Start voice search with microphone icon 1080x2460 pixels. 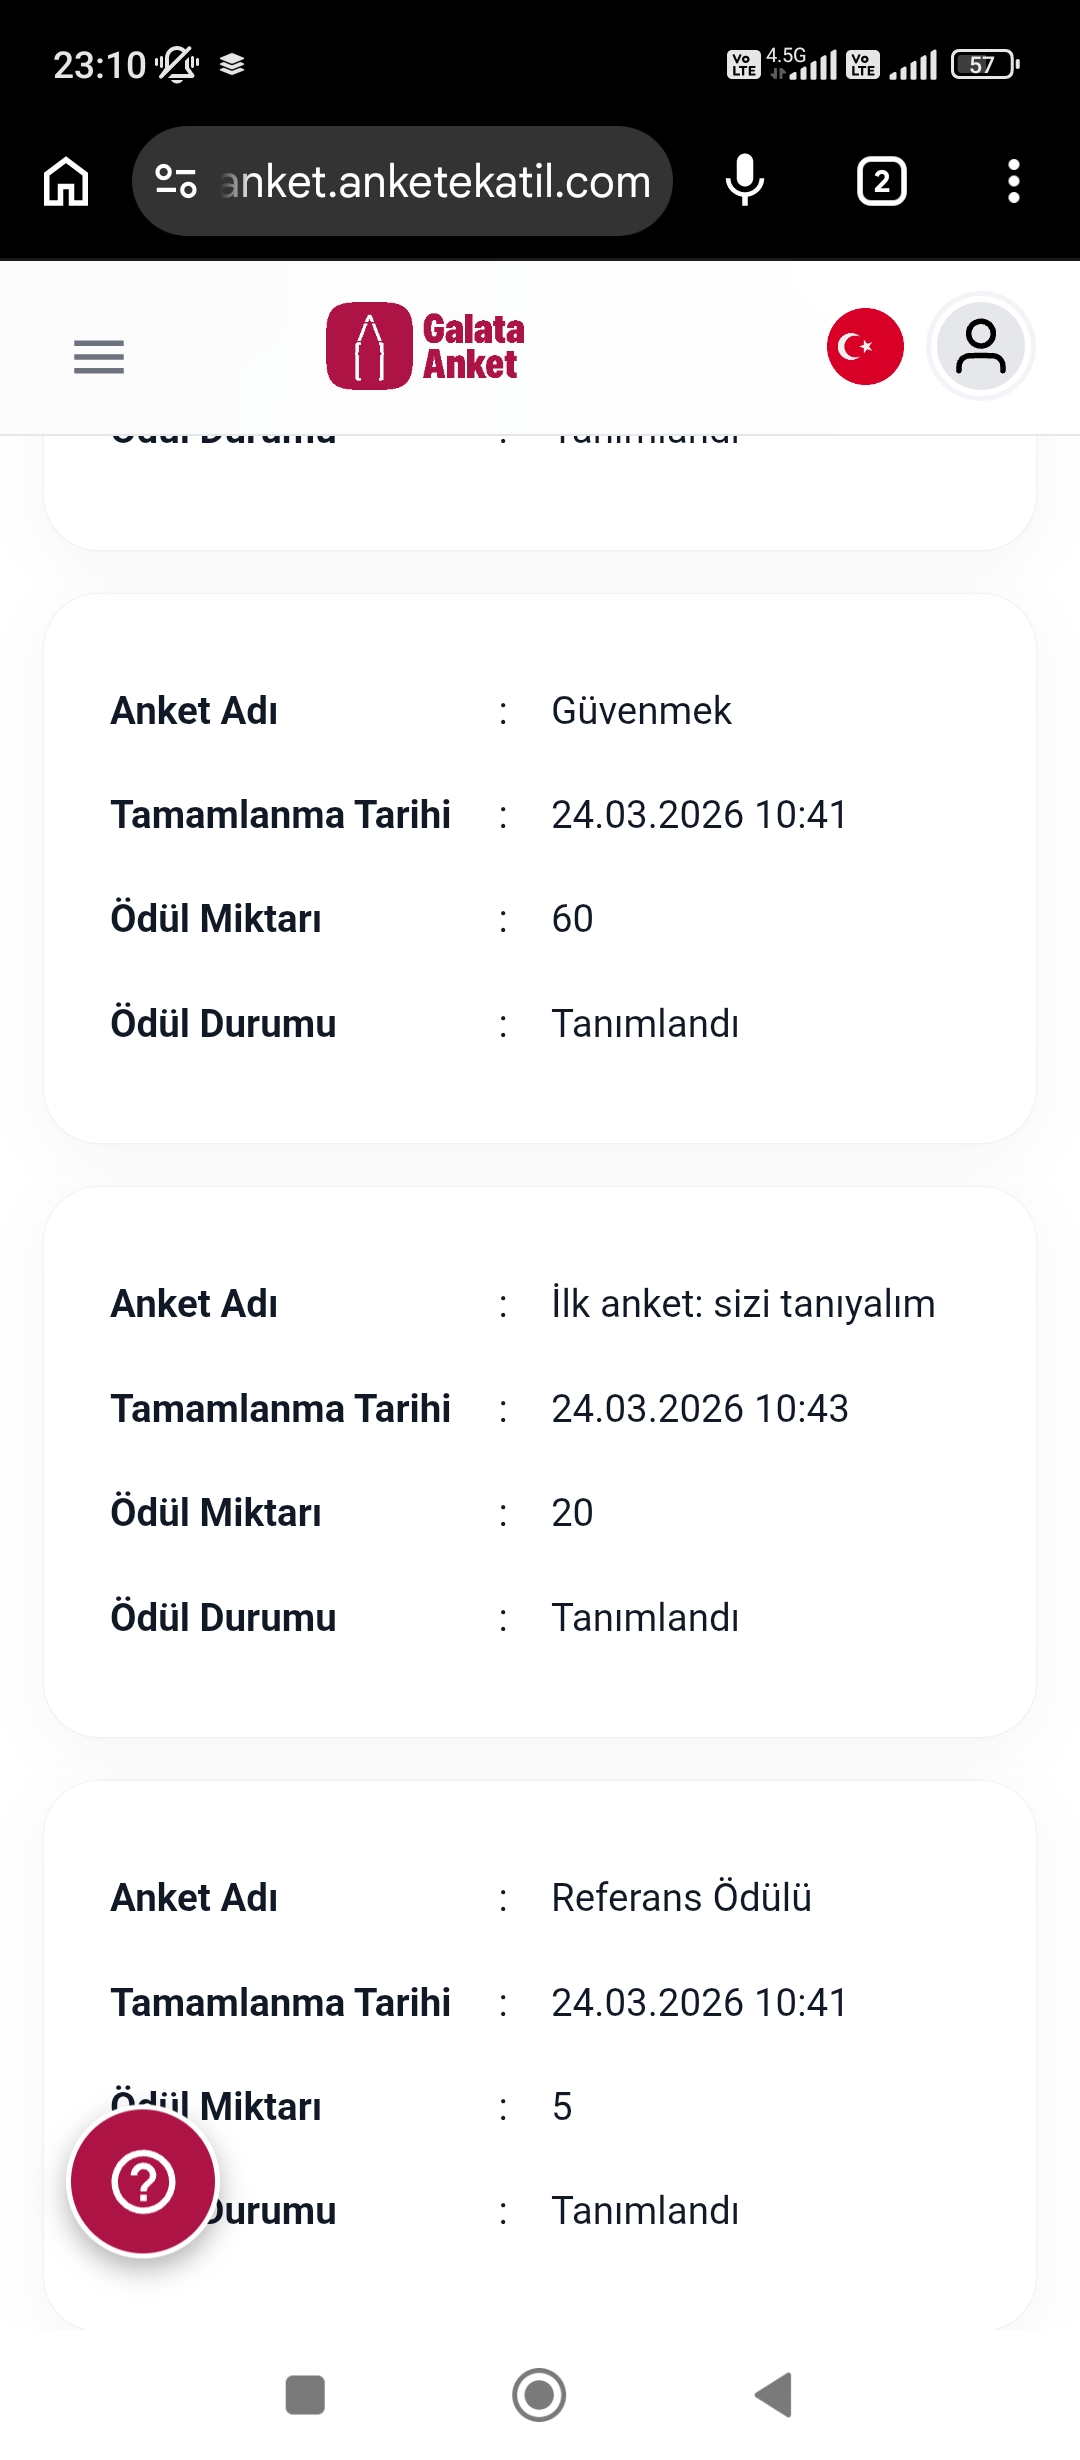click(x=744, y=181)
